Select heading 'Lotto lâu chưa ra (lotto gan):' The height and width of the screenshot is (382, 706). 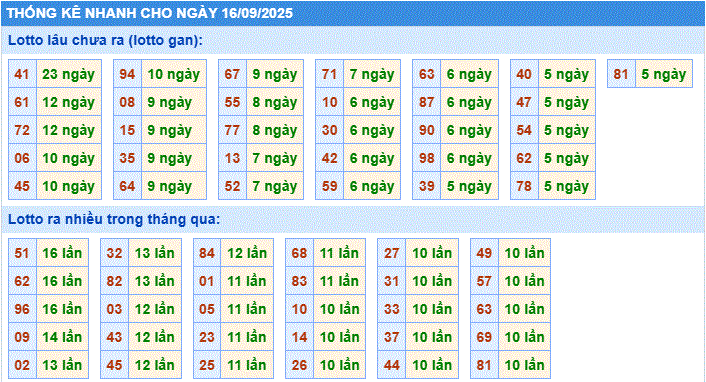tap(105, 40)
